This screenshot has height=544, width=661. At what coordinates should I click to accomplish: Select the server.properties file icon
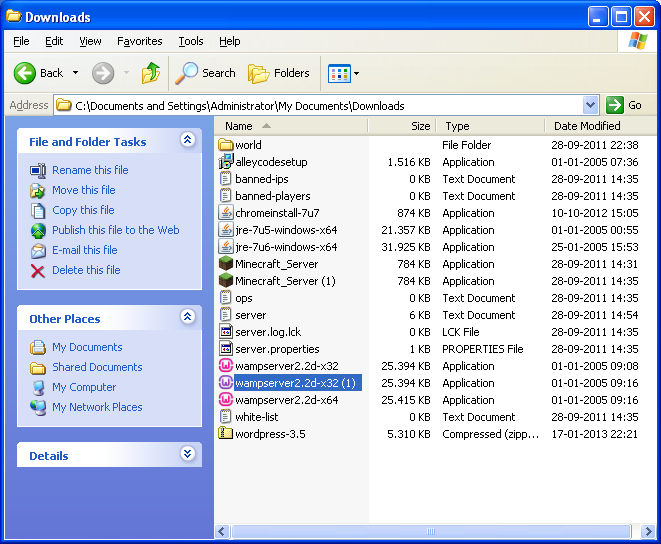[226, 349]
